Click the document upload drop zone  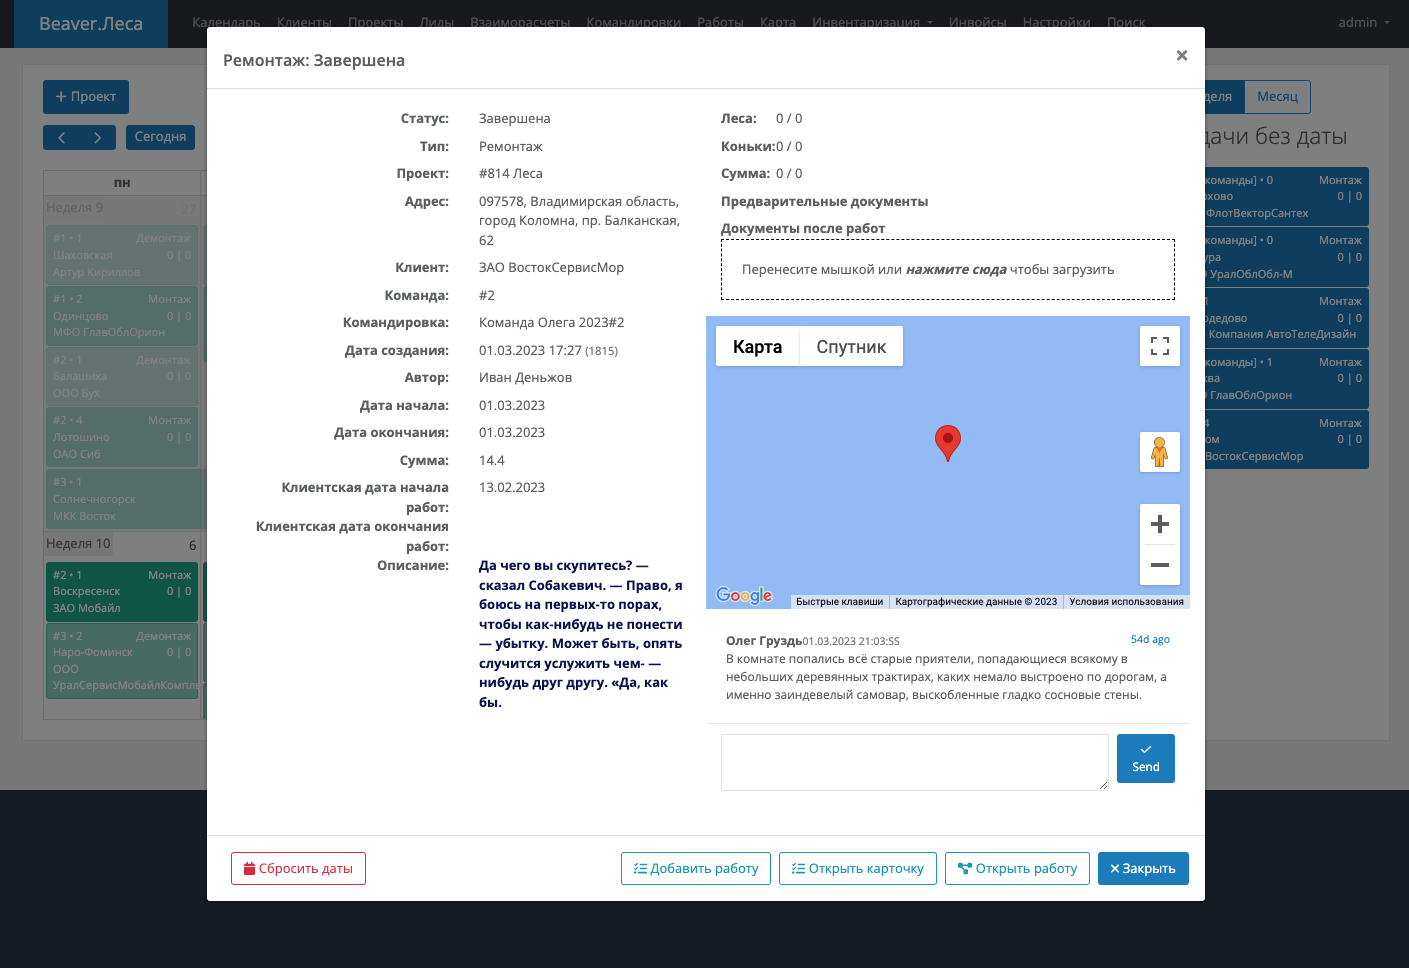click(947, 270)
